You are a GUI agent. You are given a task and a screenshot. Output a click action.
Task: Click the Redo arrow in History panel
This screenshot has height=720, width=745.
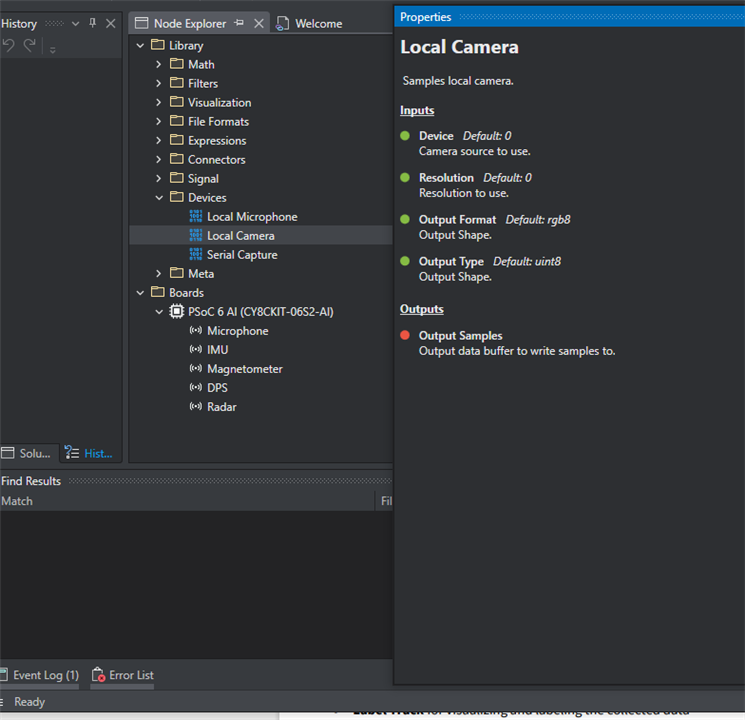click(29, 46)
